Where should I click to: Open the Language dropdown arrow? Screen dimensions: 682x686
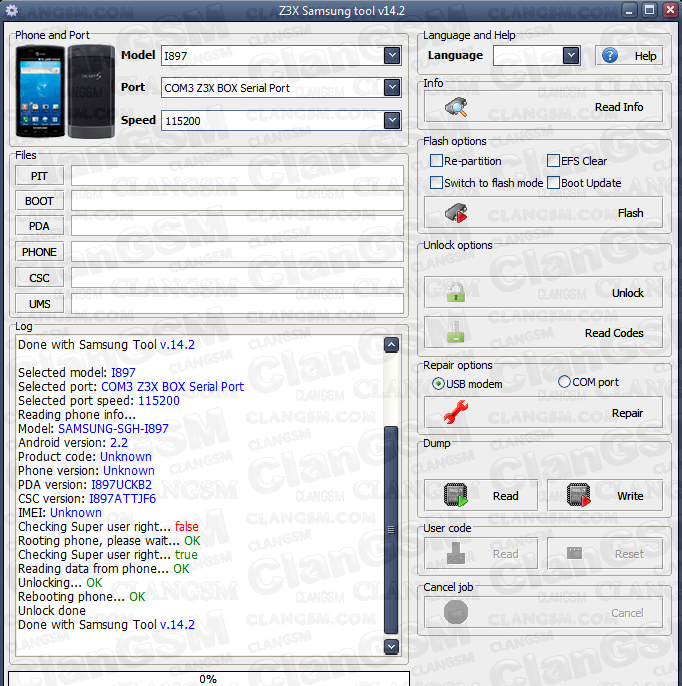point(571,56)
